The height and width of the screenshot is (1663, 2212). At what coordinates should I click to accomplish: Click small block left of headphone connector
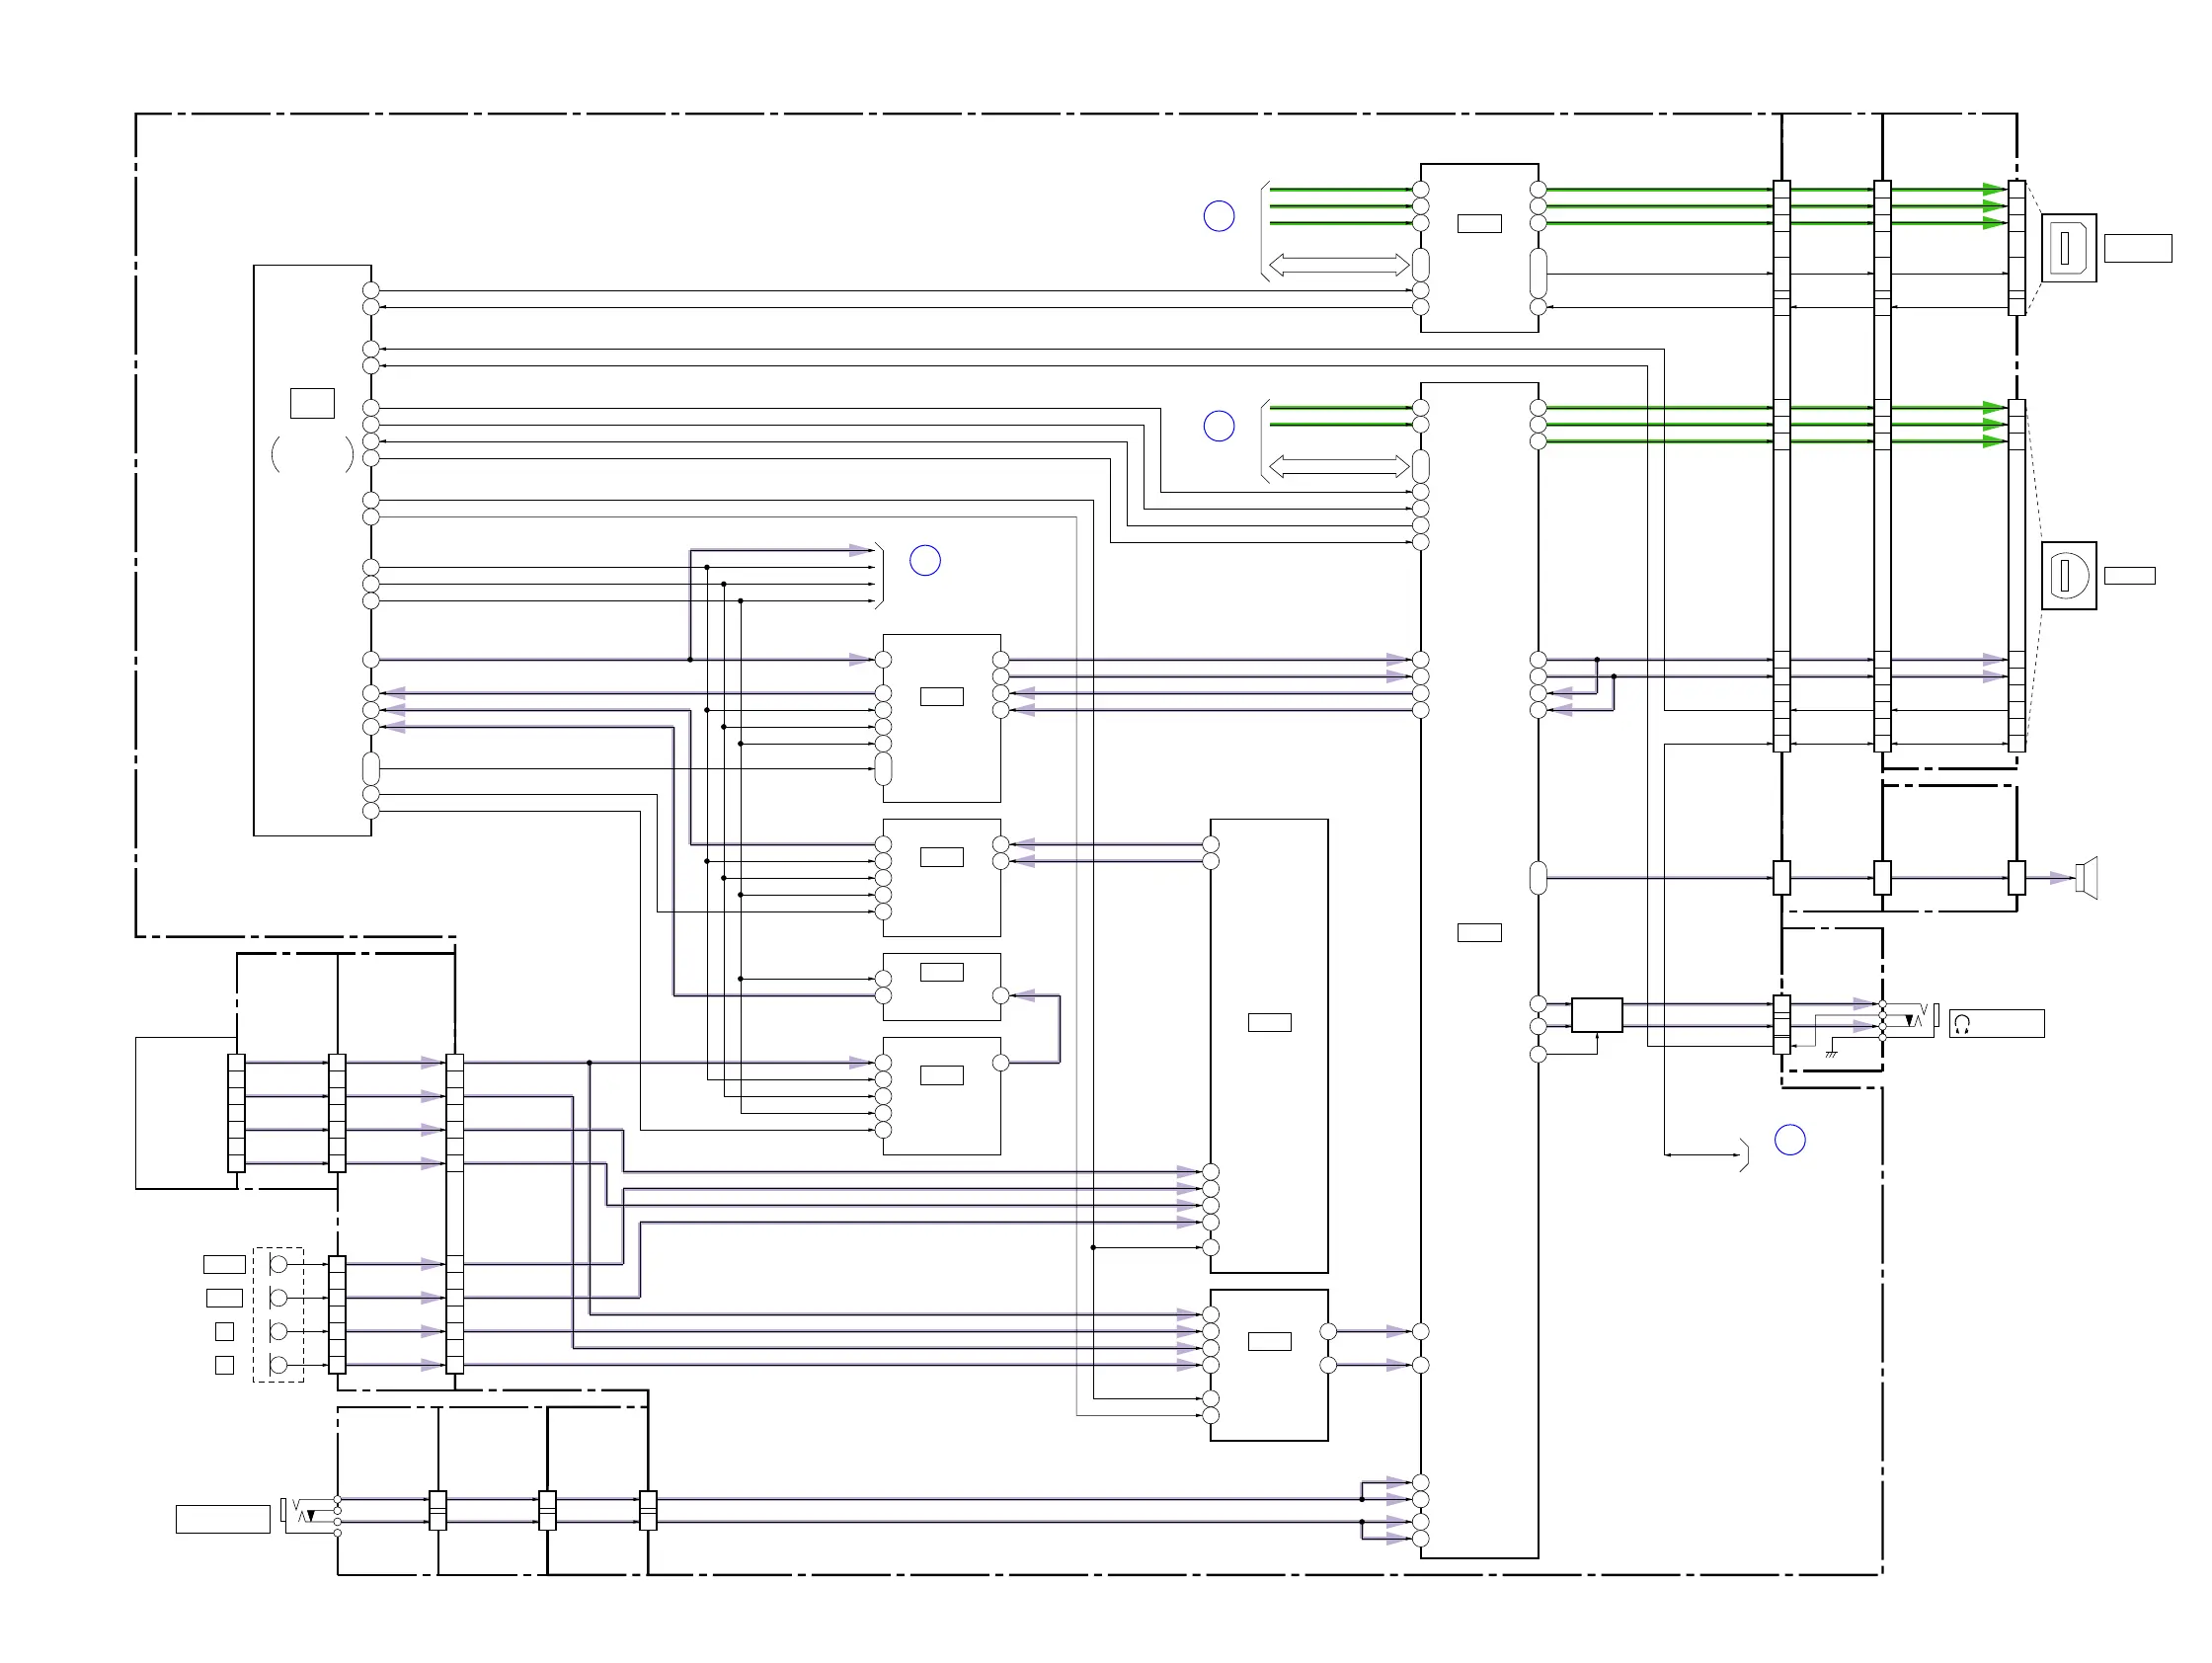[1596, 1015]
